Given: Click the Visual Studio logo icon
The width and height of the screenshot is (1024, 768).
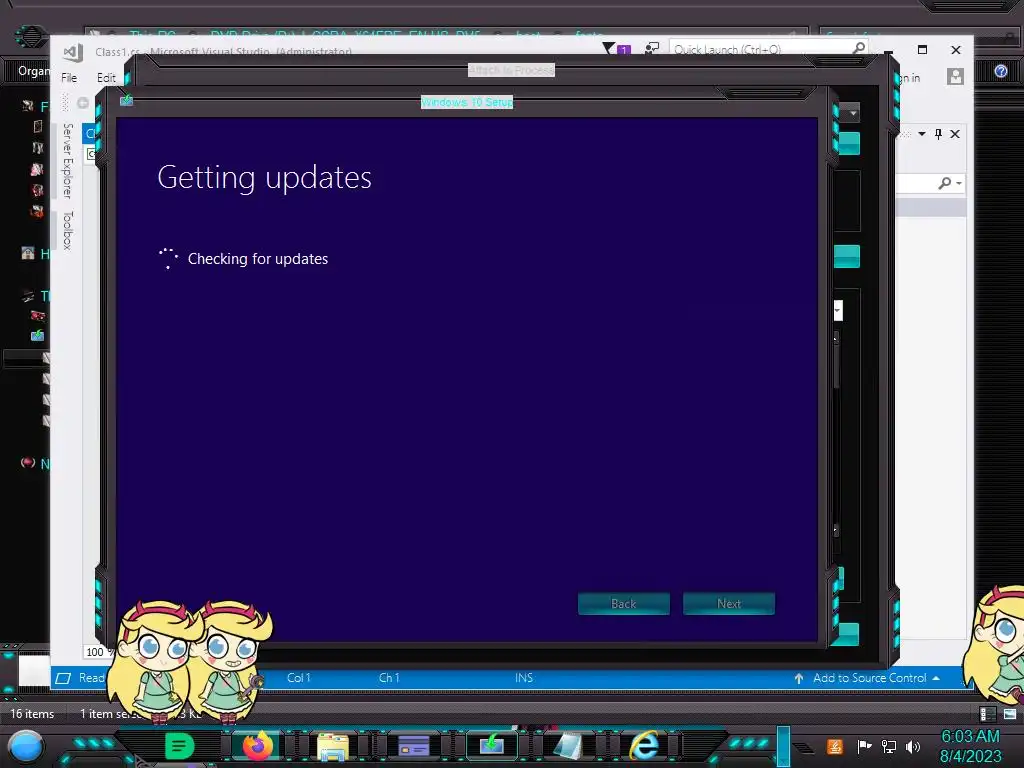Looking at the screenshot, I should [x=73, y=52].
